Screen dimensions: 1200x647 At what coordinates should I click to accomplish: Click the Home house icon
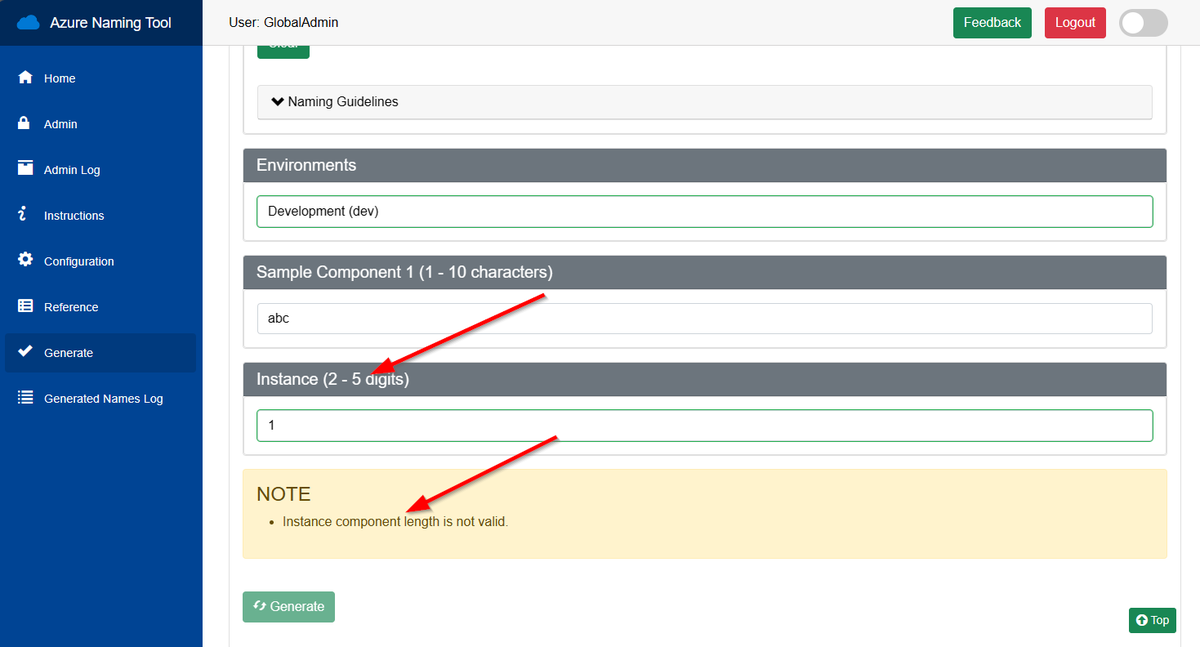[x=26, y=78]
